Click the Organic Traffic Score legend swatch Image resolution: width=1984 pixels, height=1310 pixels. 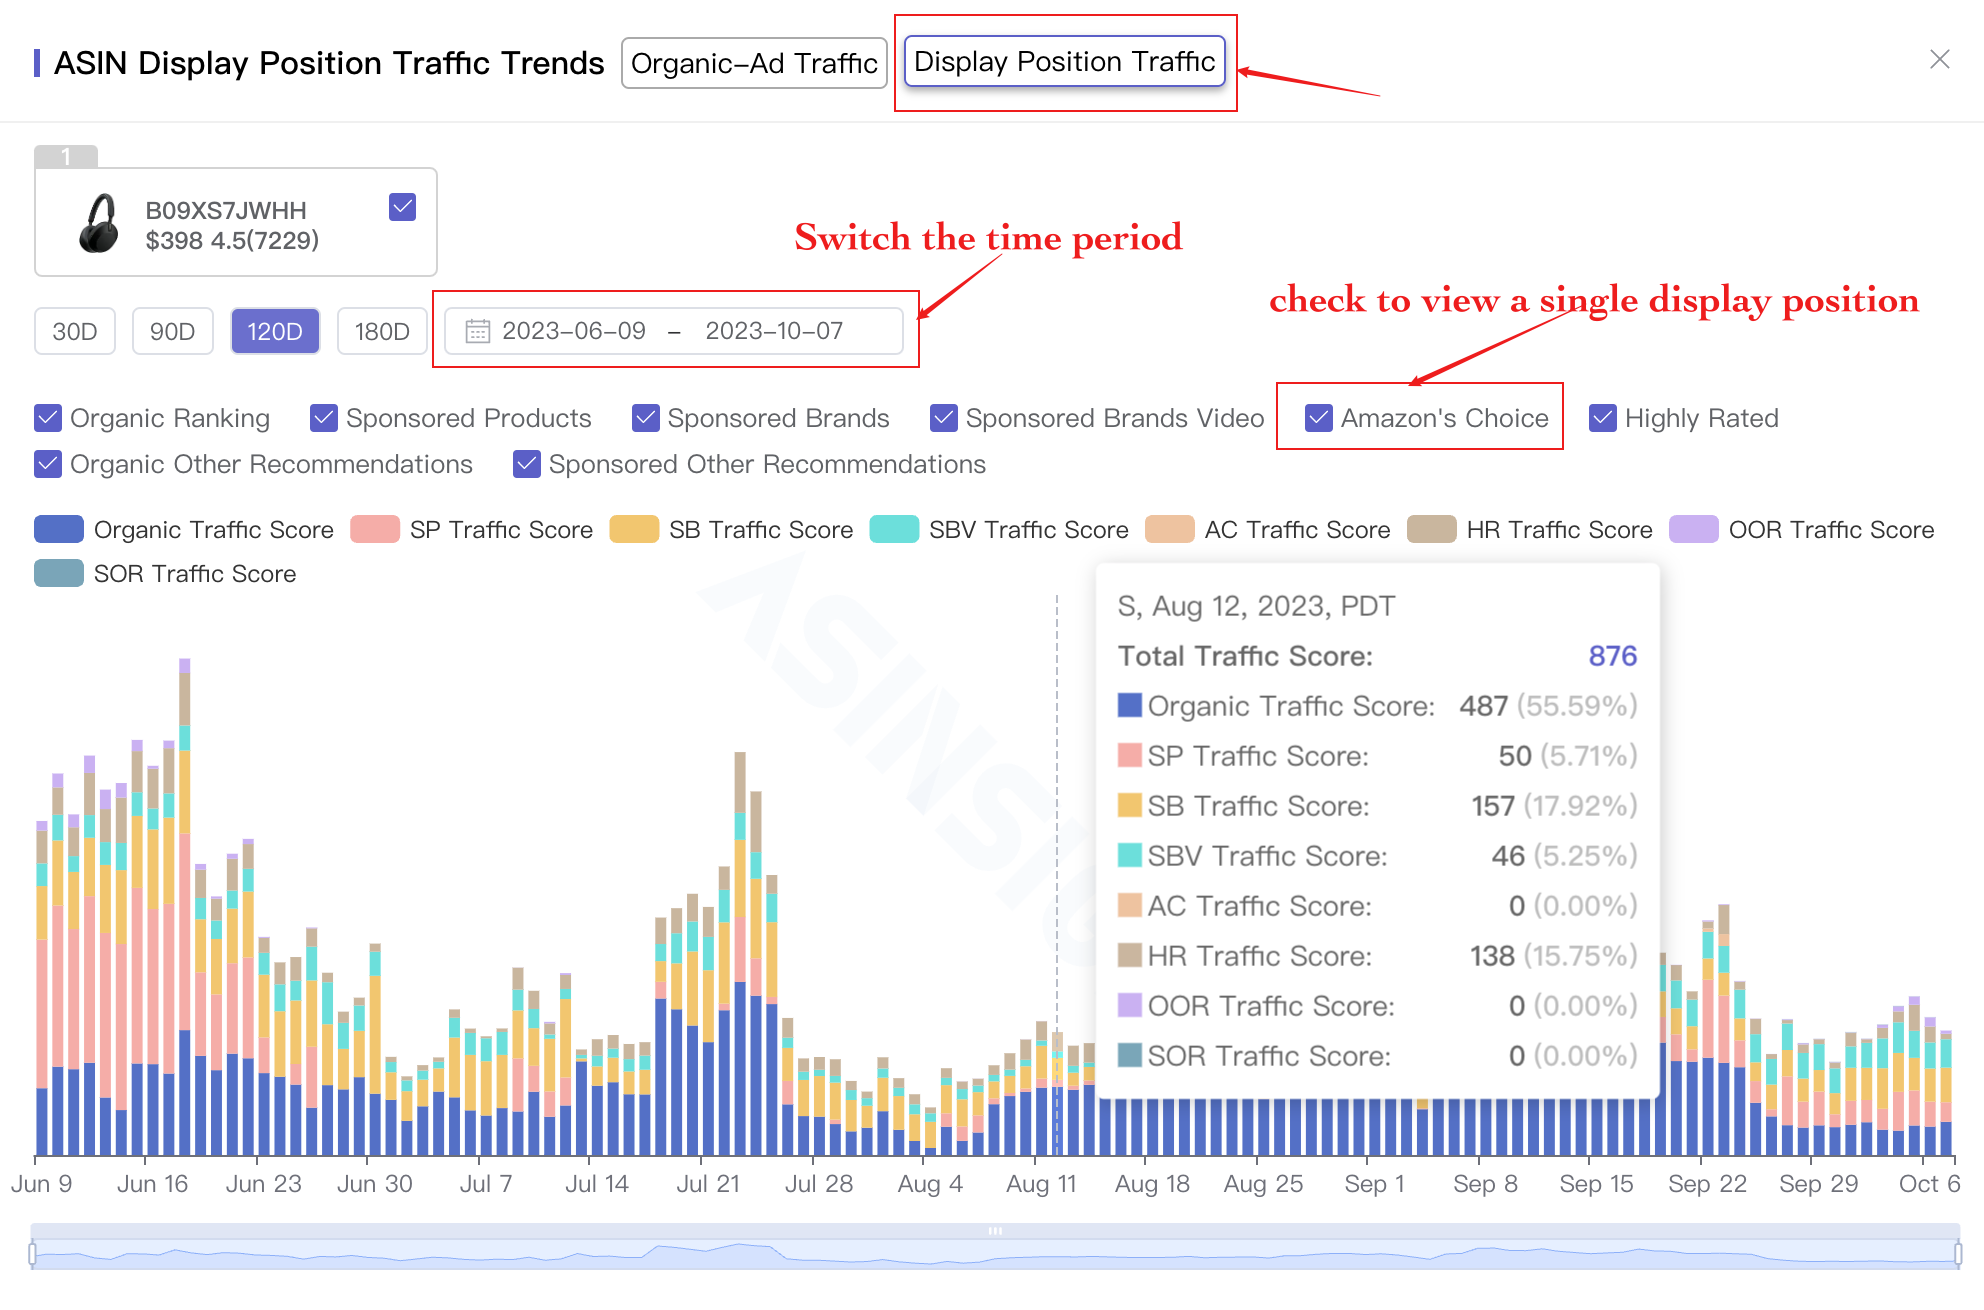pyautogui.click(x=58, y=528)
